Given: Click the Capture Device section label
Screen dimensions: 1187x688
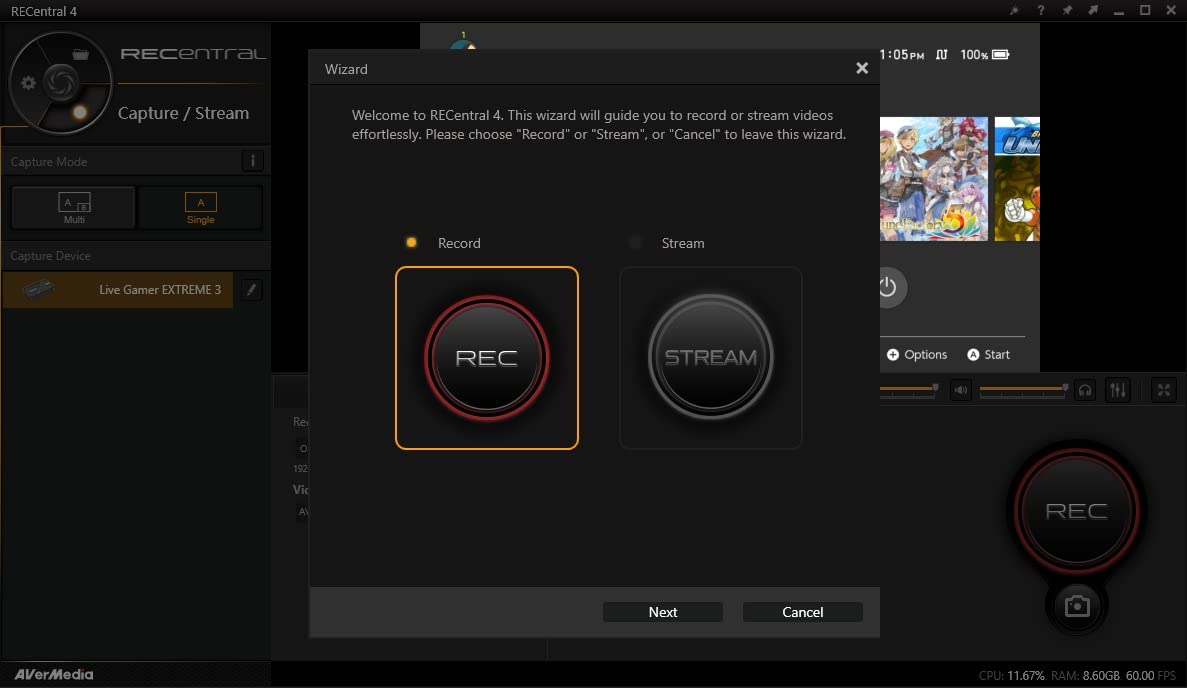Looking at the screenshot, I should (x=50, y=256).
